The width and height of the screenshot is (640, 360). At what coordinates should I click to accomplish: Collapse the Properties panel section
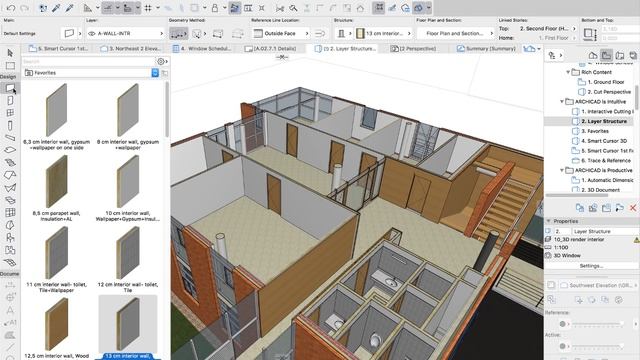[x=549, y=221]
